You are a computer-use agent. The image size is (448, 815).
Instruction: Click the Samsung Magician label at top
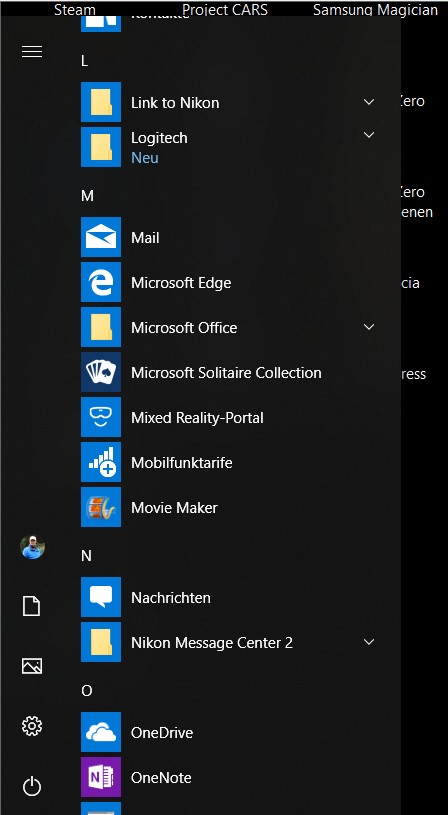(375, 10)
